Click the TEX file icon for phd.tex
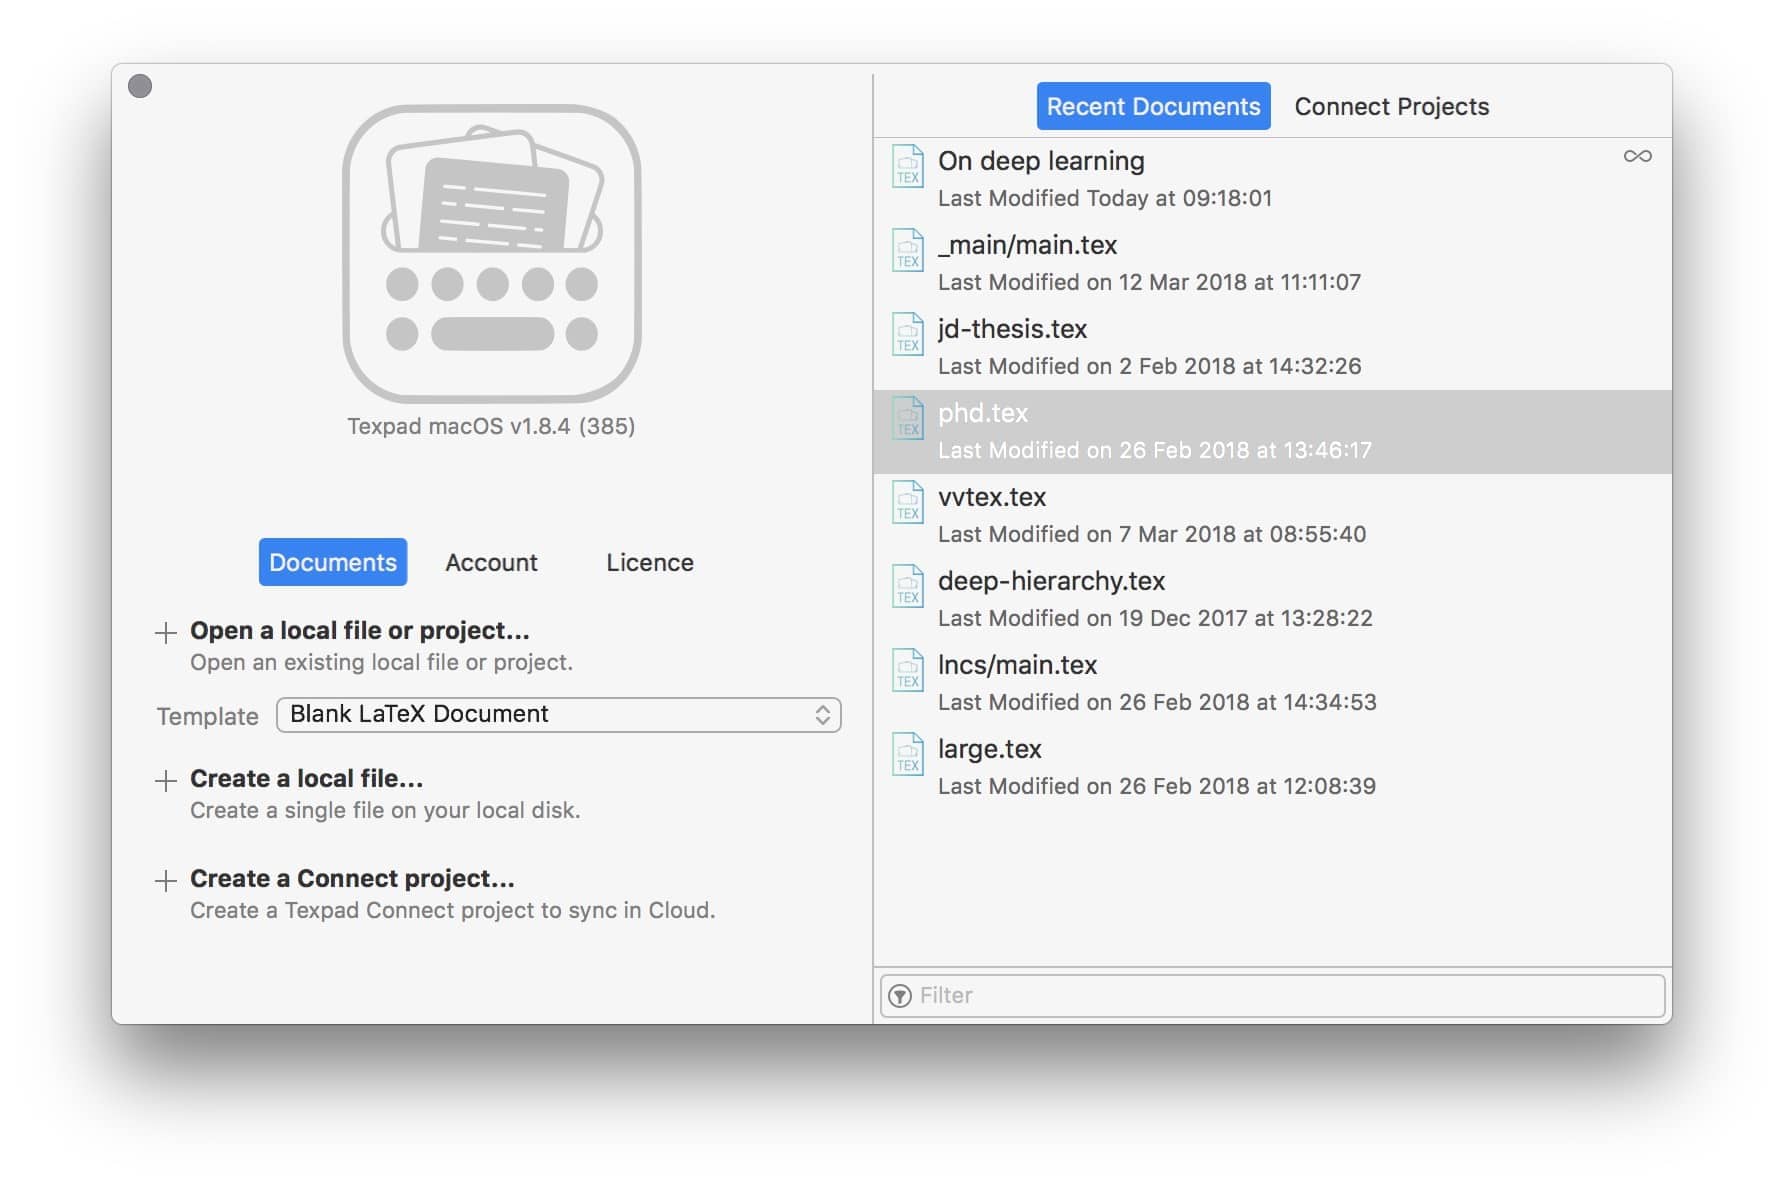 [x=907, y=418]
